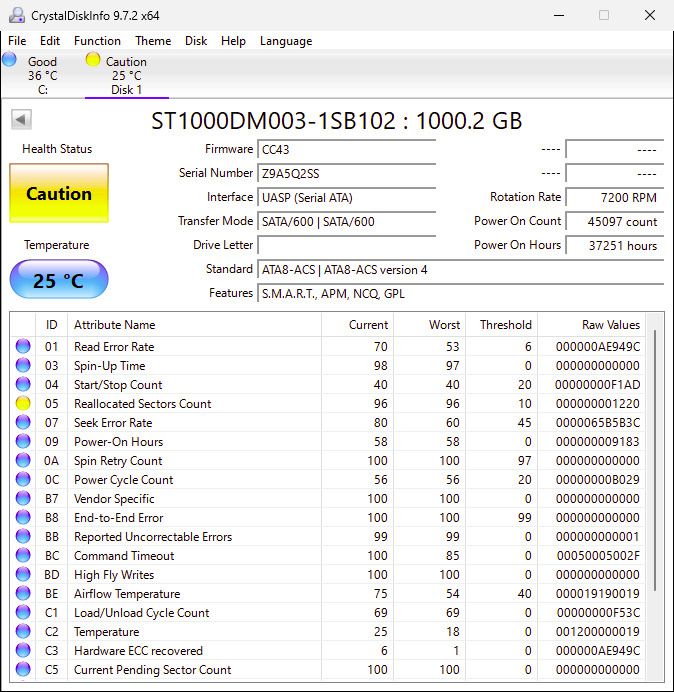Click the Features field S.M.A.R.T., APM, NCQ, GPL
Image resolution: width=674 pixels, height=692 pixels.
[x=460, y=293]
